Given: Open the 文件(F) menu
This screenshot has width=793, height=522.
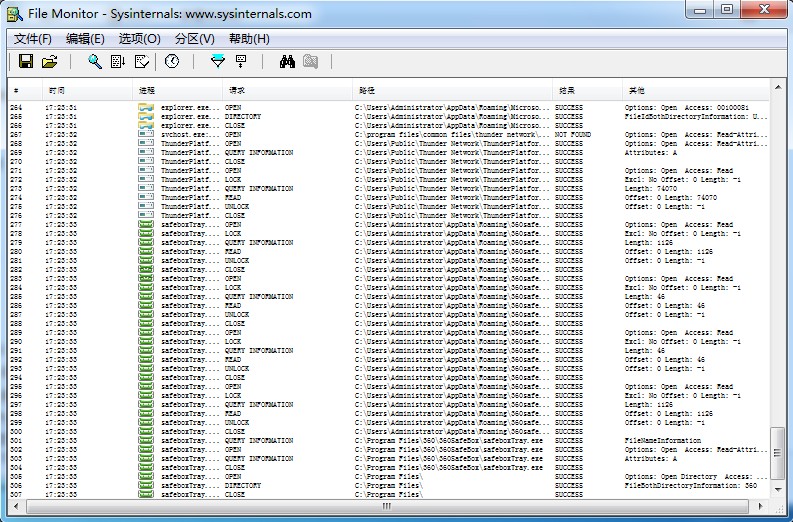Looking at the screenshot, I should tap(33, 39).
